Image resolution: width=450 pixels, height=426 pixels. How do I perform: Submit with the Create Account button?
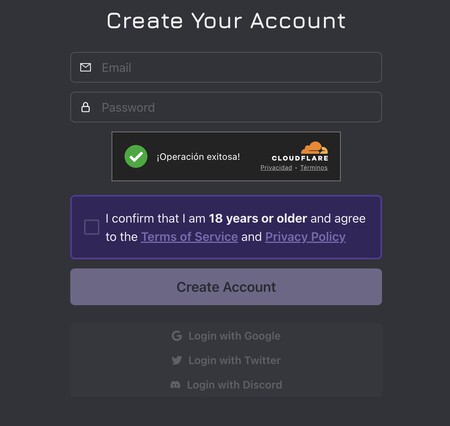coord(226,287)
